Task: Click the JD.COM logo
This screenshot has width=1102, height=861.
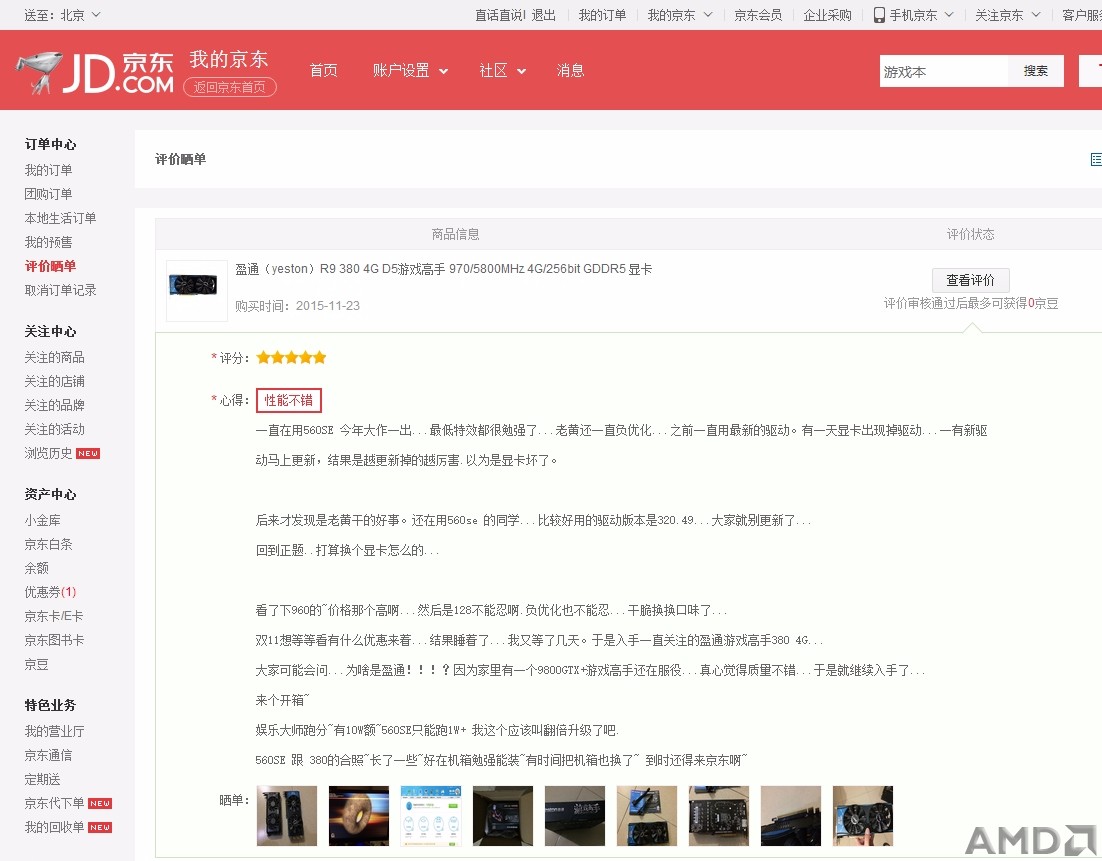Action: click(95, 72)
